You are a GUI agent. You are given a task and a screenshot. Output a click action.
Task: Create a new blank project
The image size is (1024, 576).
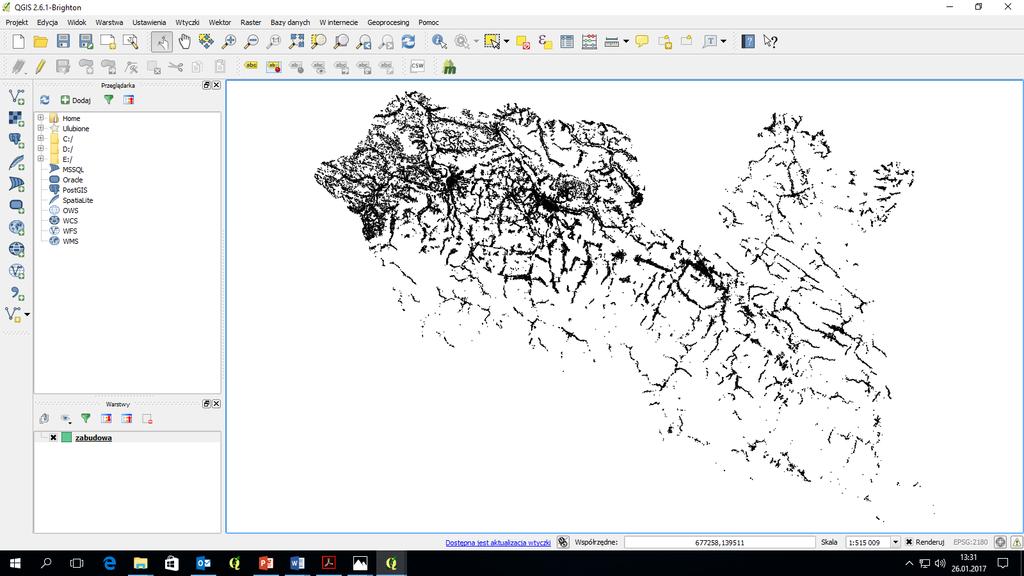(18, 42)
